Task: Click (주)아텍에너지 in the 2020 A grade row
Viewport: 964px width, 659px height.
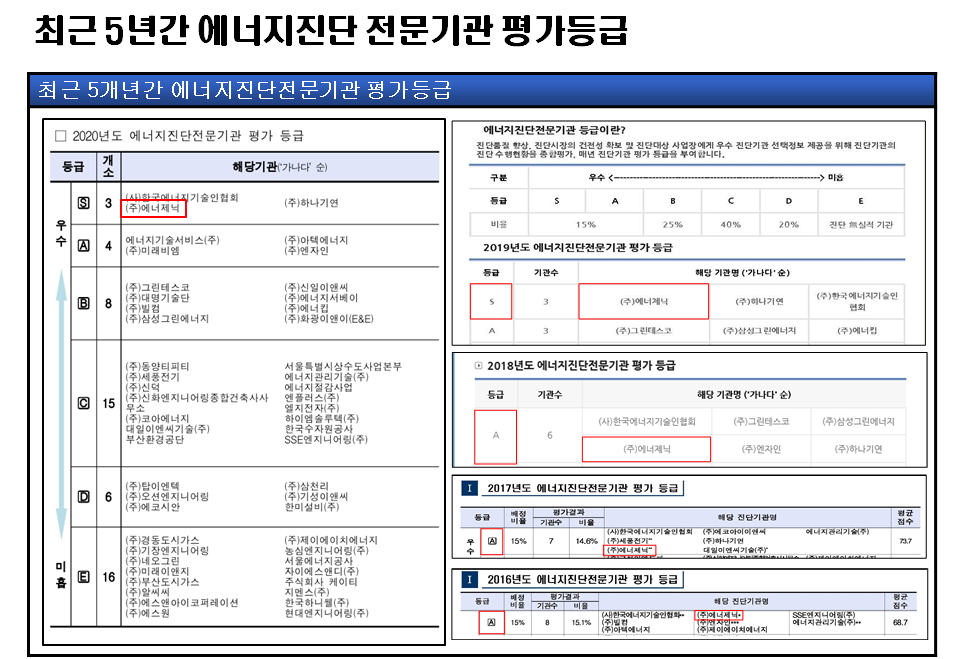Action: click(x=316, y=240)
